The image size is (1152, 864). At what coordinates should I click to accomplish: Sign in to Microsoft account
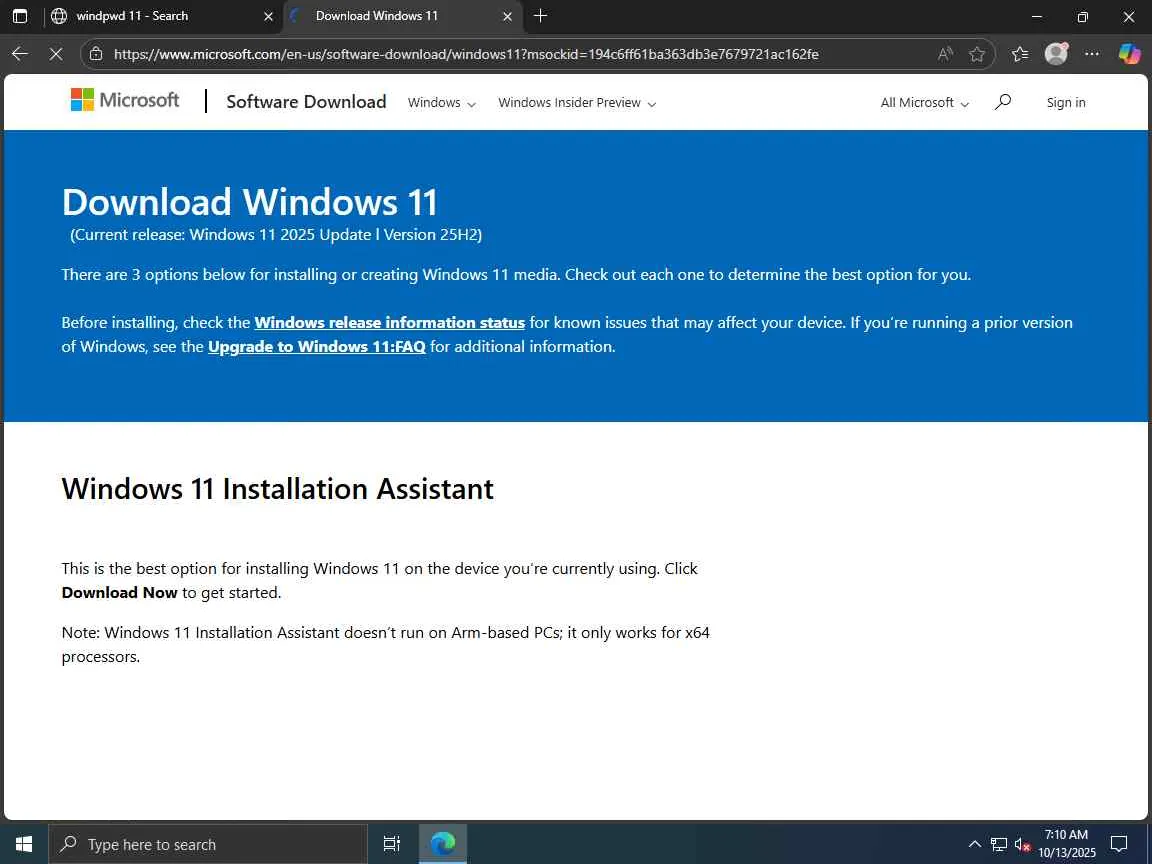coord(1065,103)
